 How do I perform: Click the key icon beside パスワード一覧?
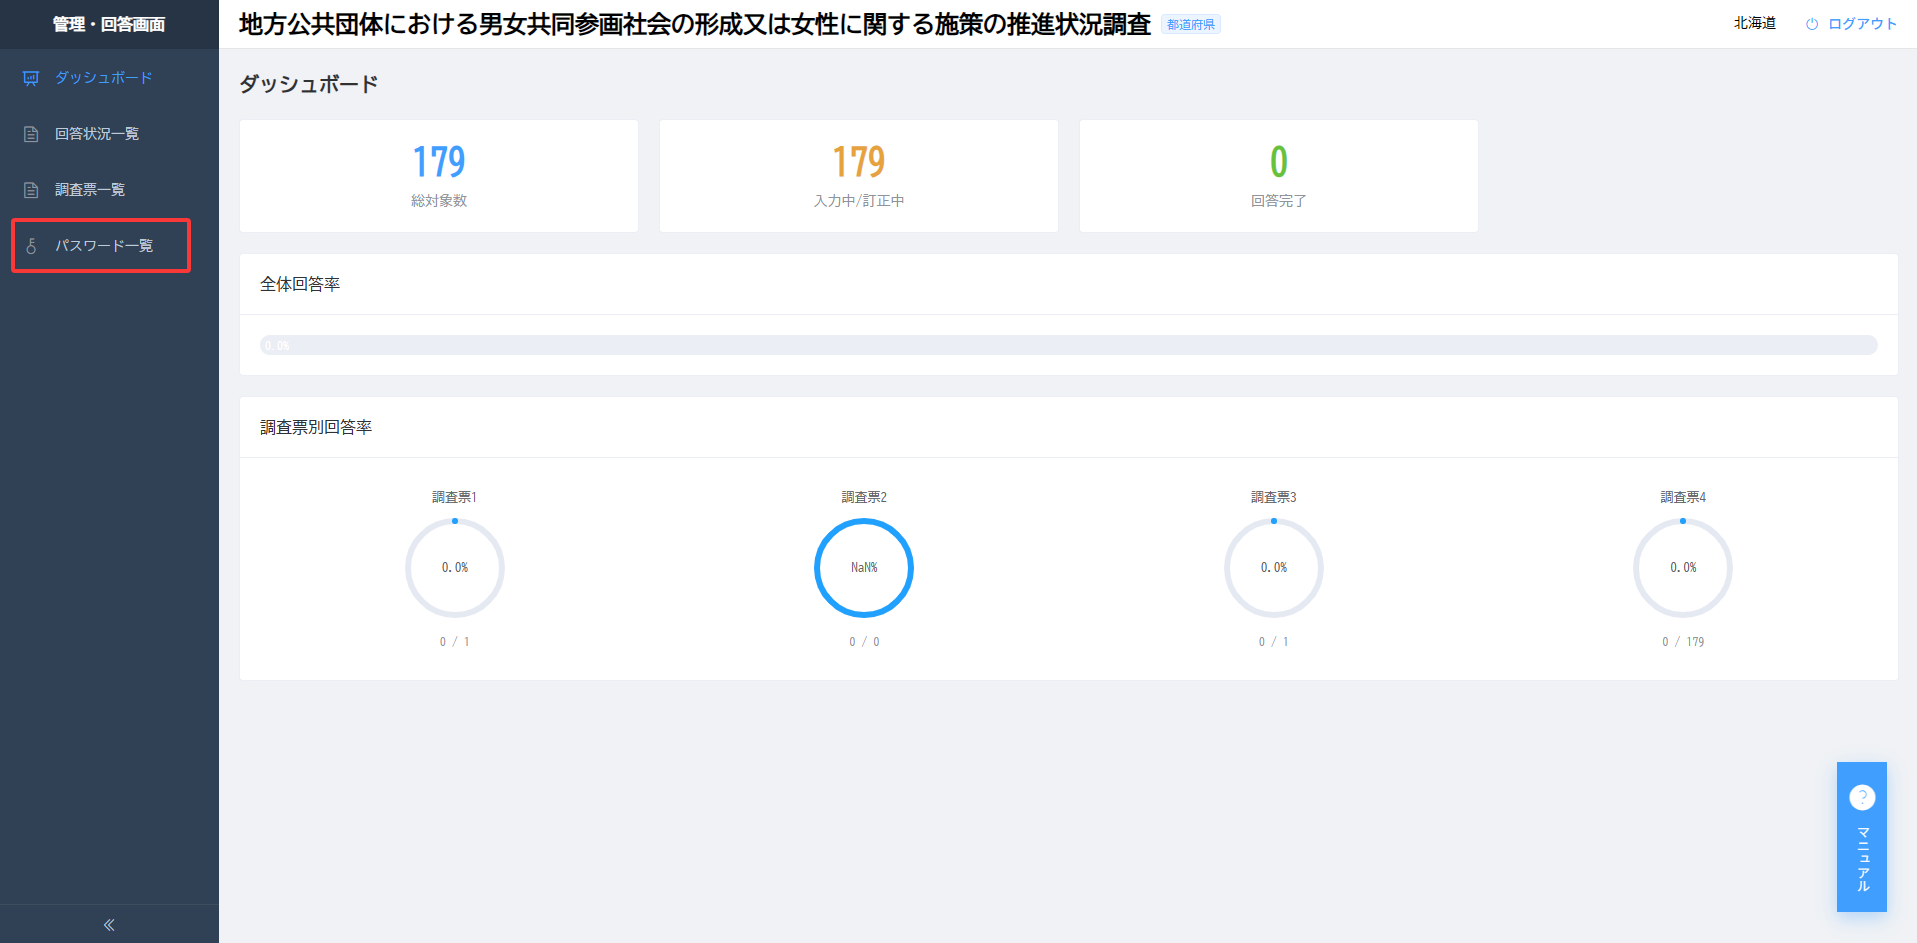[31, 246]
